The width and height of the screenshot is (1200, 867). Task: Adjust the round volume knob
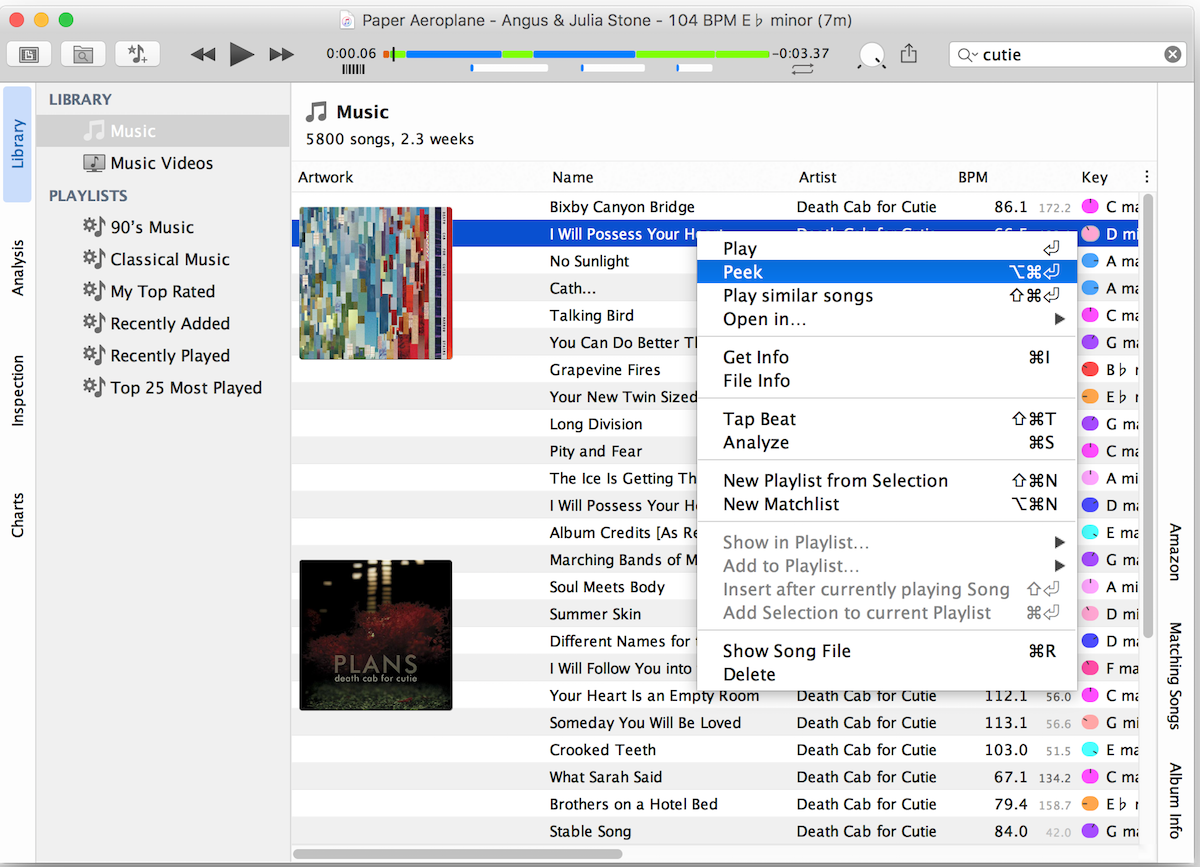(x=872, y=56)
